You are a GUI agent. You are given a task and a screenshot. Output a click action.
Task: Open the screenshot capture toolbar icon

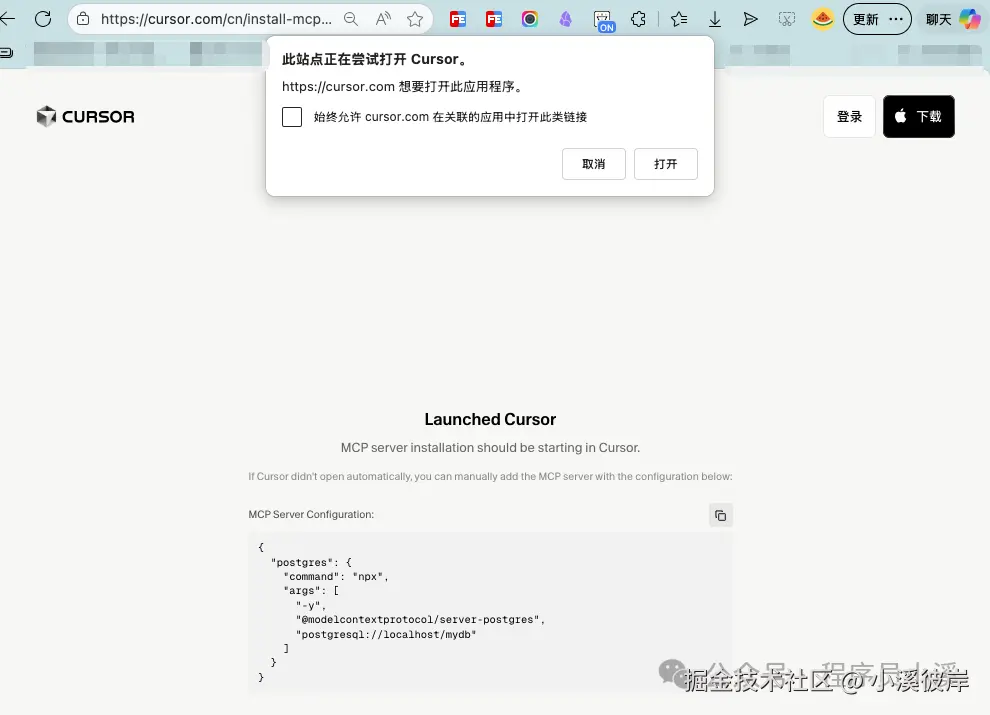[x=787, y=20]
